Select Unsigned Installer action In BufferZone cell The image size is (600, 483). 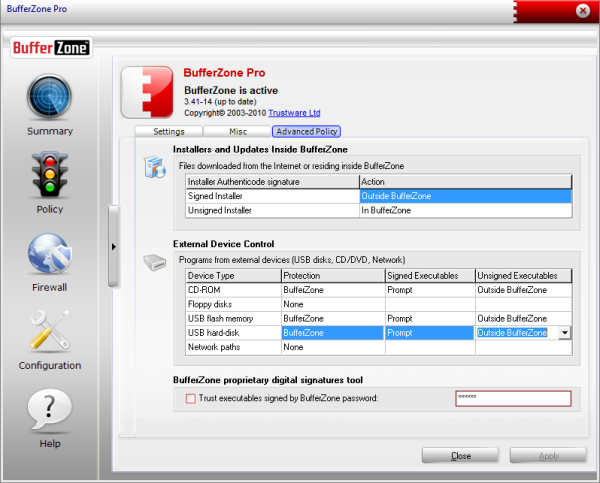point(466,210)
